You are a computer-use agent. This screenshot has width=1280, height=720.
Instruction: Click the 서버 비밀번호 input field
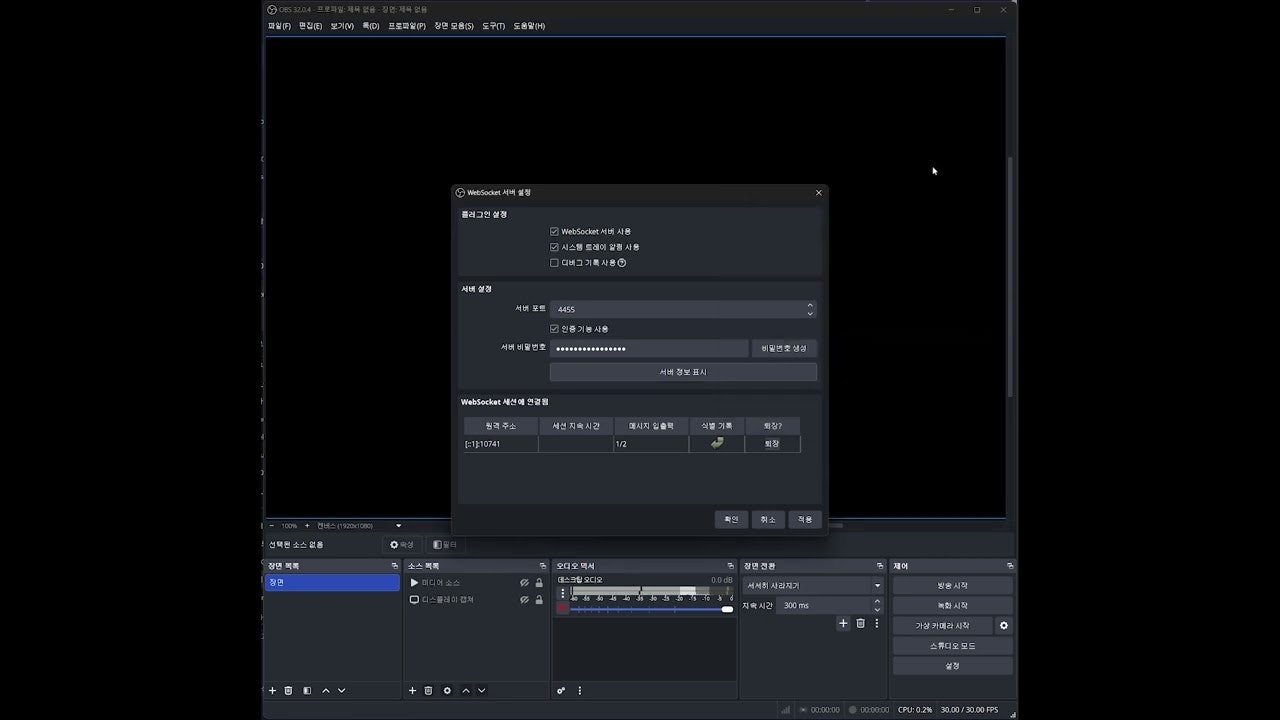pos(649,348)
